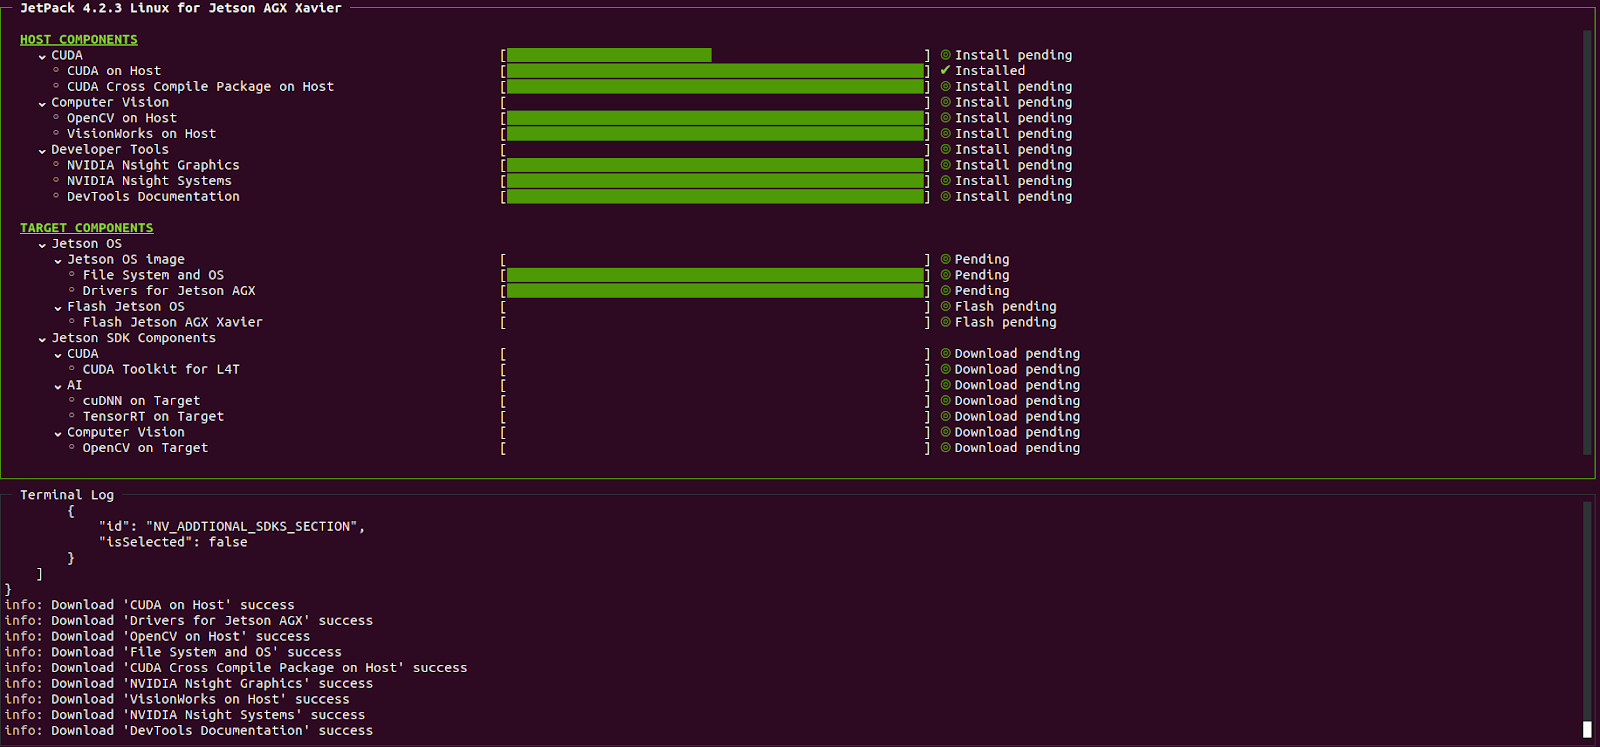This screenshot has width=1600, height=747.
Task: Click pending icon for Drivers for Jetson AGX
Action: (945, 290)
